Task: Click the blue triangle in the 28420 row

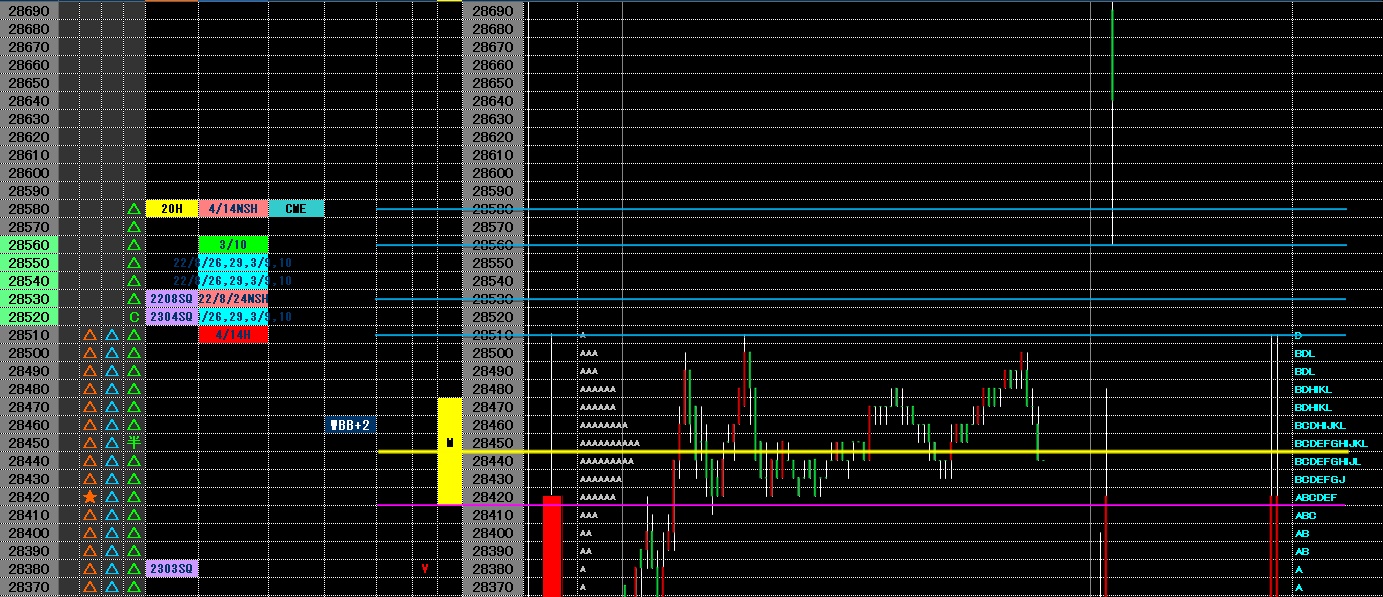Action: click(x=112, y=497)
